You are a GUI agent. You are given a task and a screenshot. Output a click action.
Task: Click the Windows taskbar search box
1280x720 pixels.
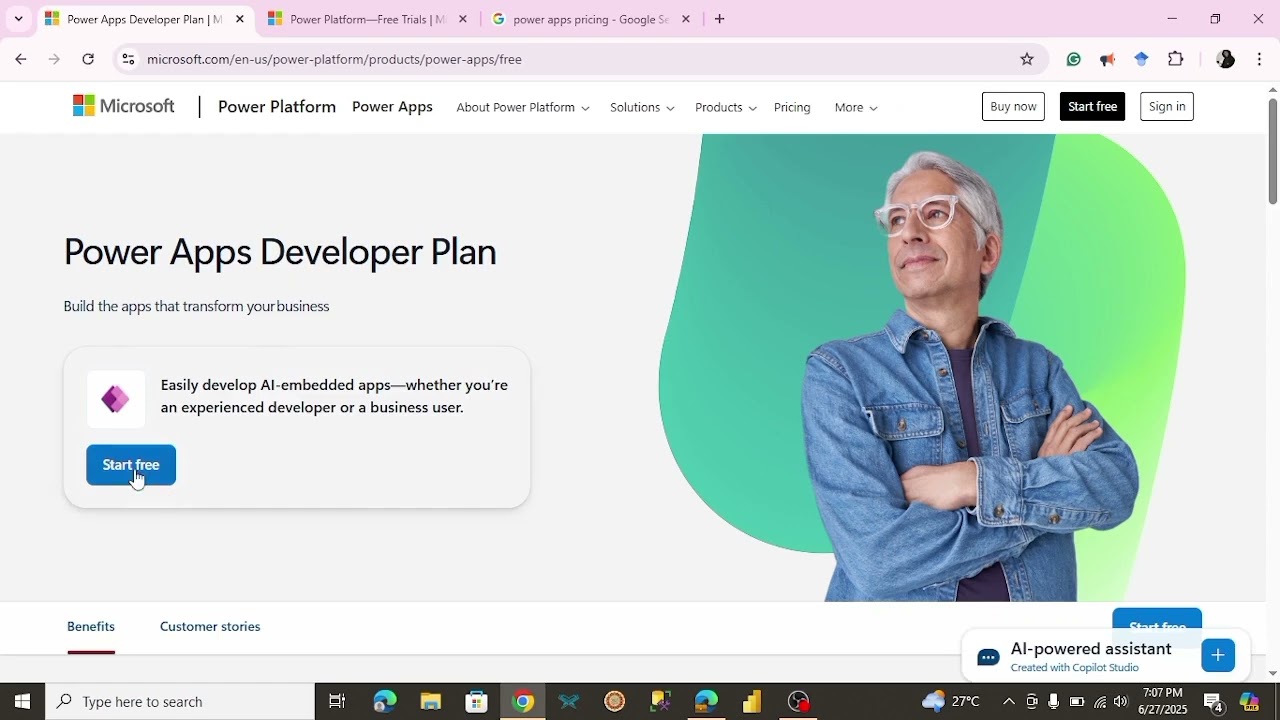pyautogui.click(x=181, y=701)
